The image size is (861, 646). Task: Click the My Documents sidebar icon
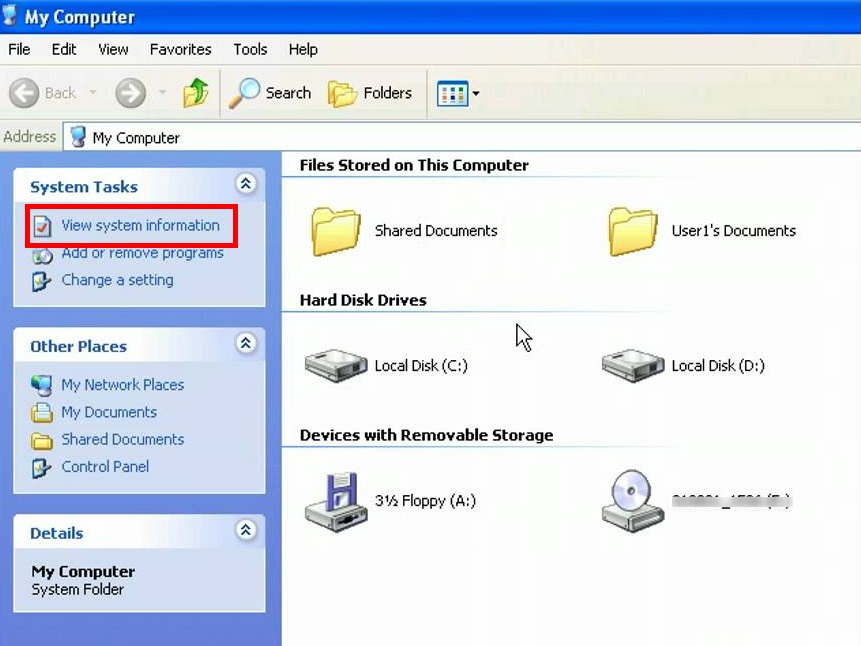point(42,413)
